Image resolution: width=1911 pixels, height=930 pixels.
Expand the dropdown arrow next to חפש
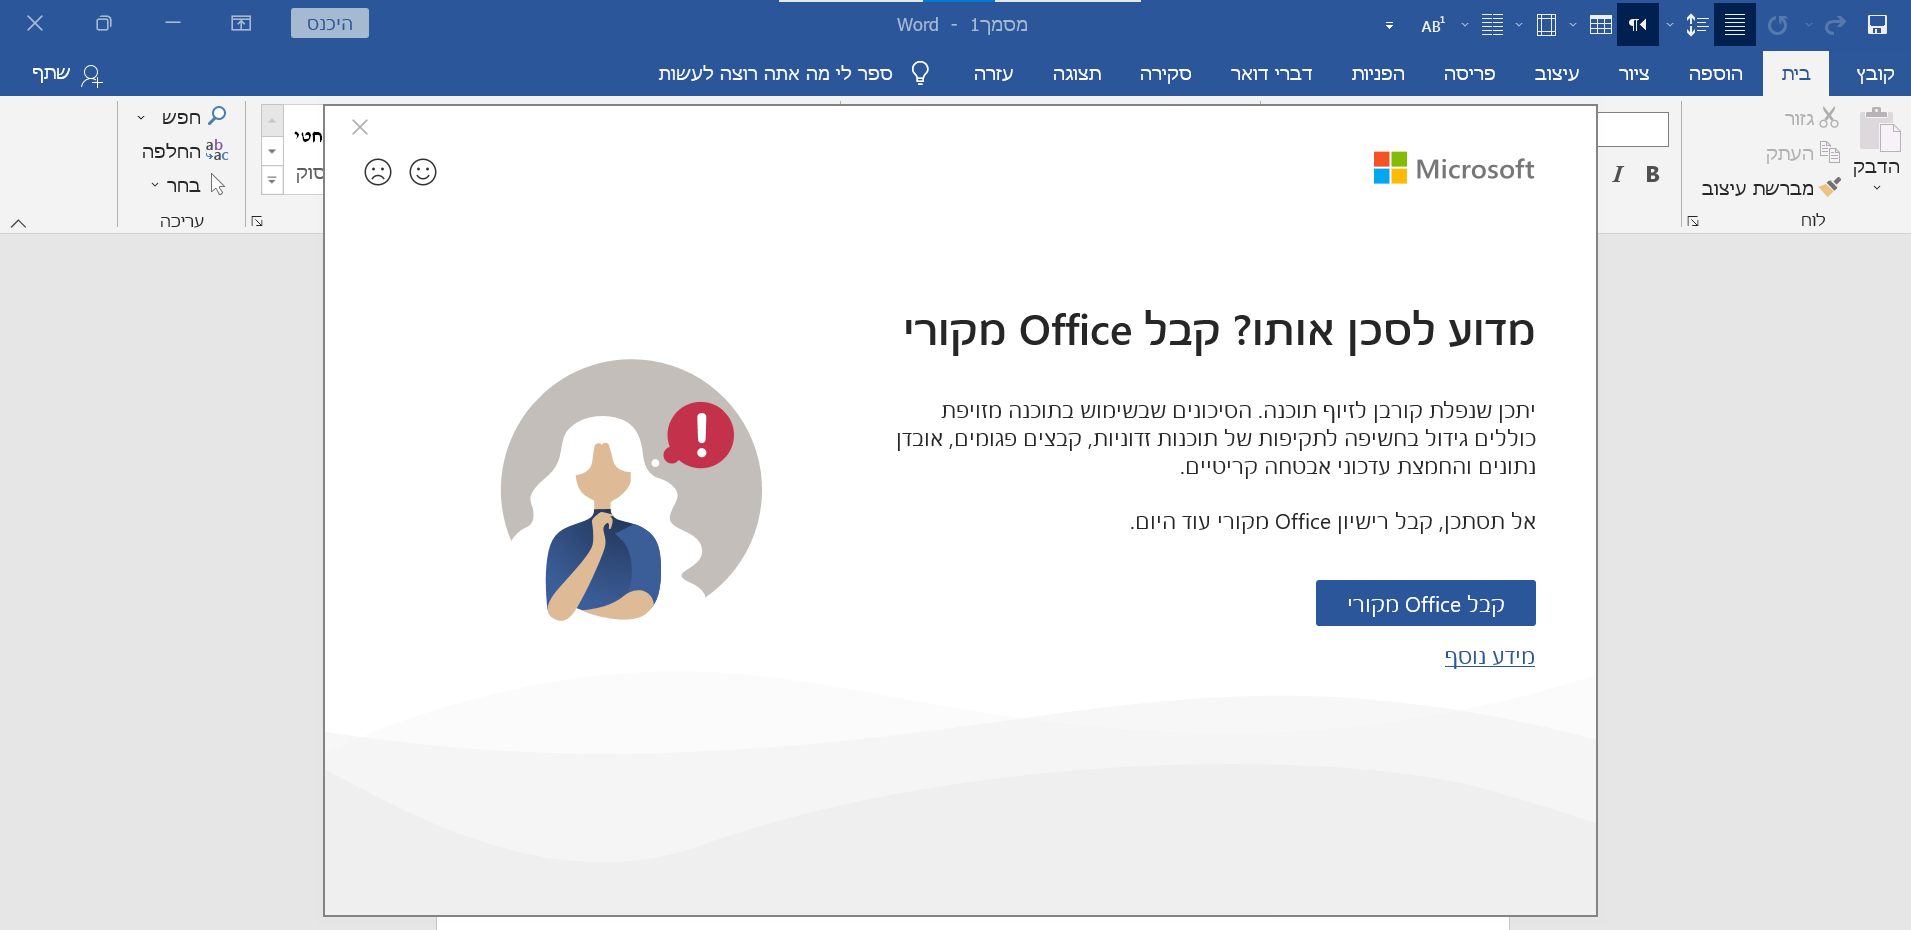point(141,118)
